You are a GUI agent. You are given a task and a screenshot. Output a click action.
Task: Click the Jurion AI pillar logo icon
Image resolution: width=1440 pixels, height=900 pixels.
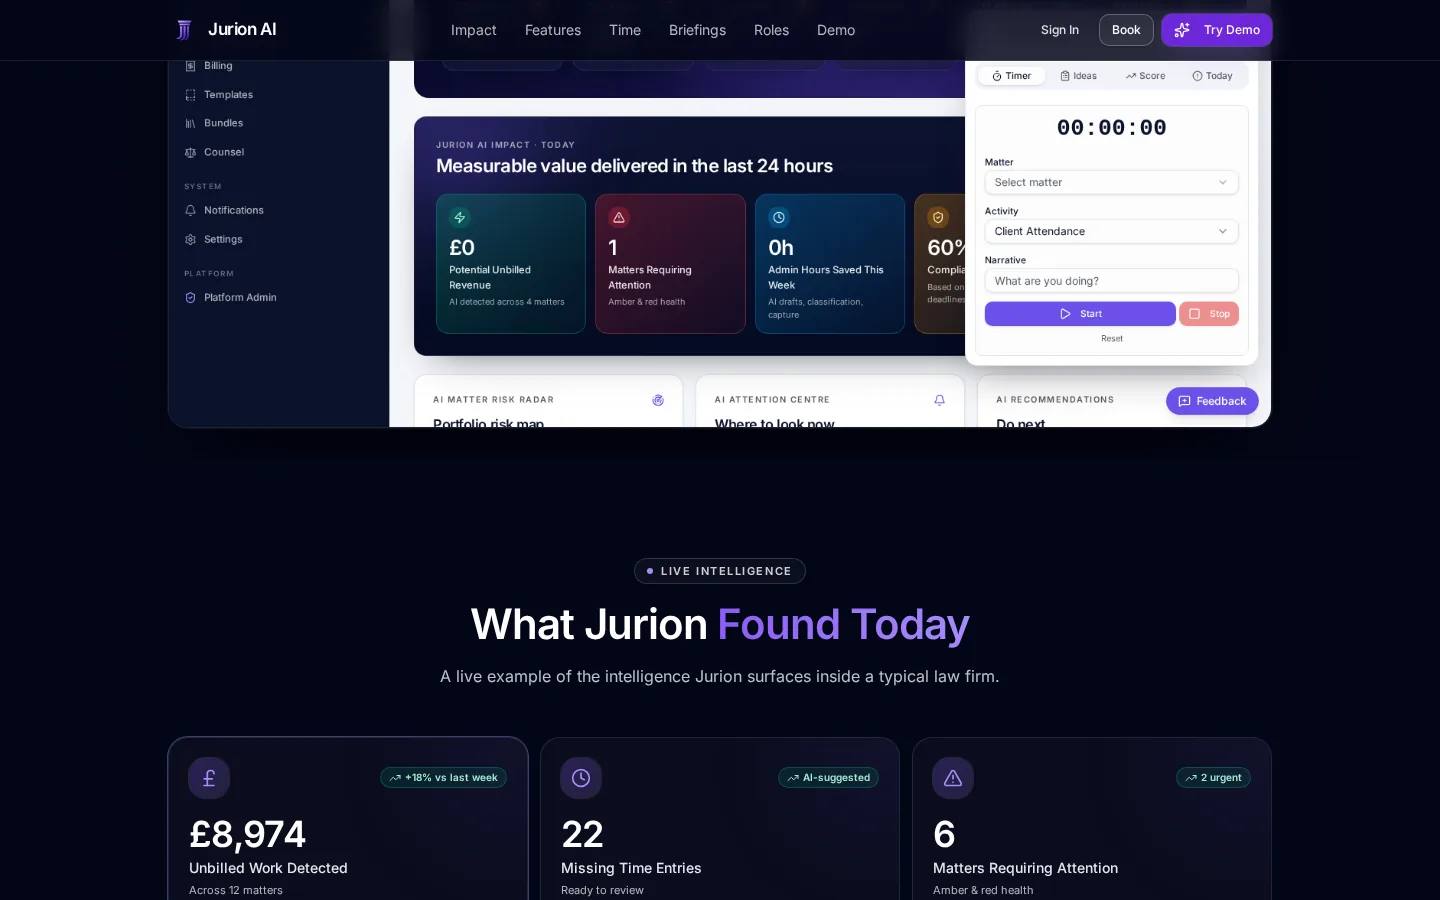point(184,30)
